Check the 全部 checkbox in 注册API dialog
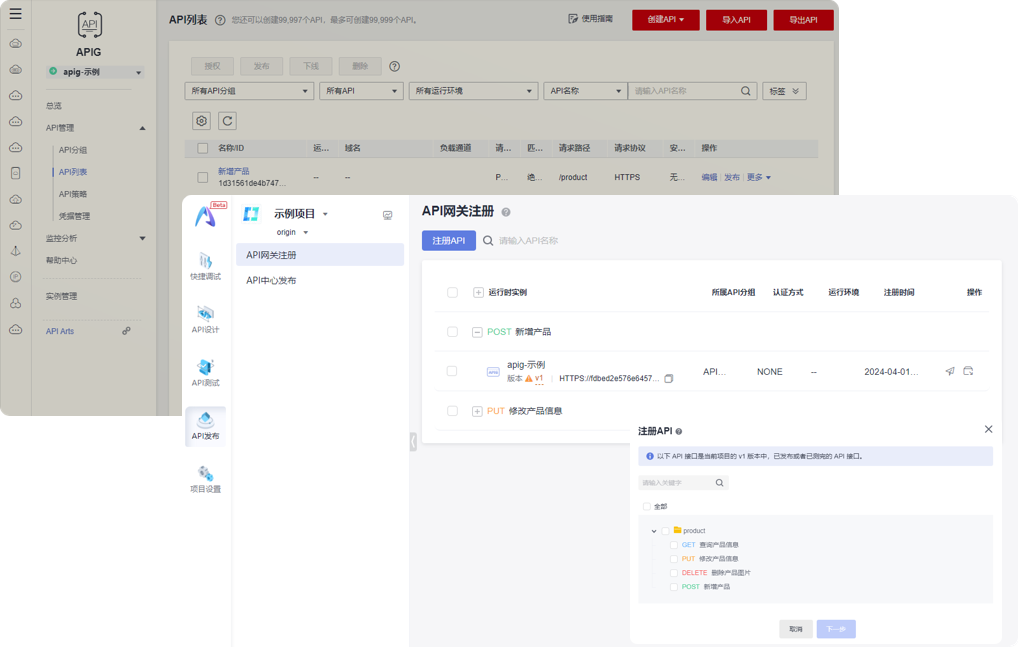This screenshot has width=1018, height=650. tap(647, 506)
